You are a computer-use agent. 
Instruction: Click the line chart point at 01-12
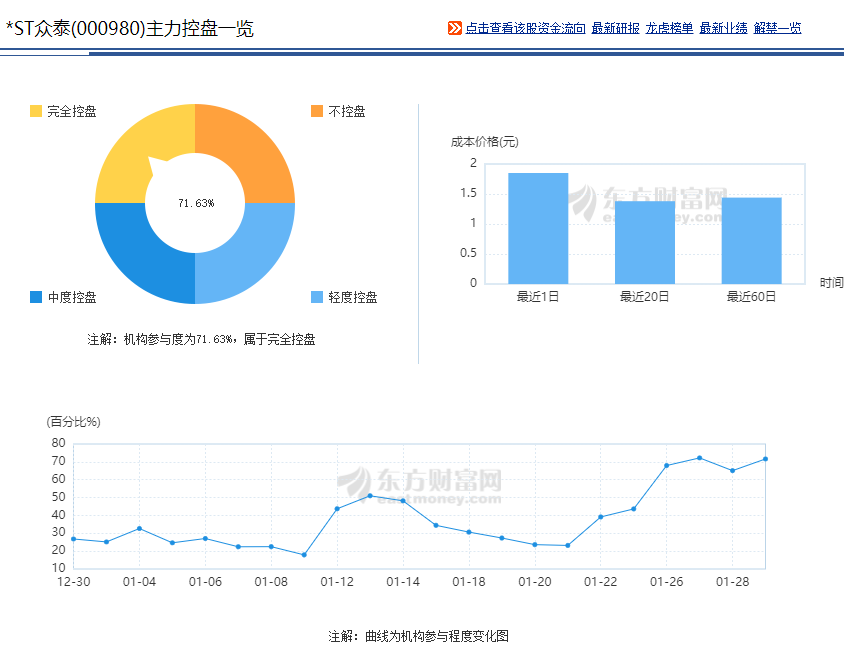pyautogui.click(x=337, y=509)
